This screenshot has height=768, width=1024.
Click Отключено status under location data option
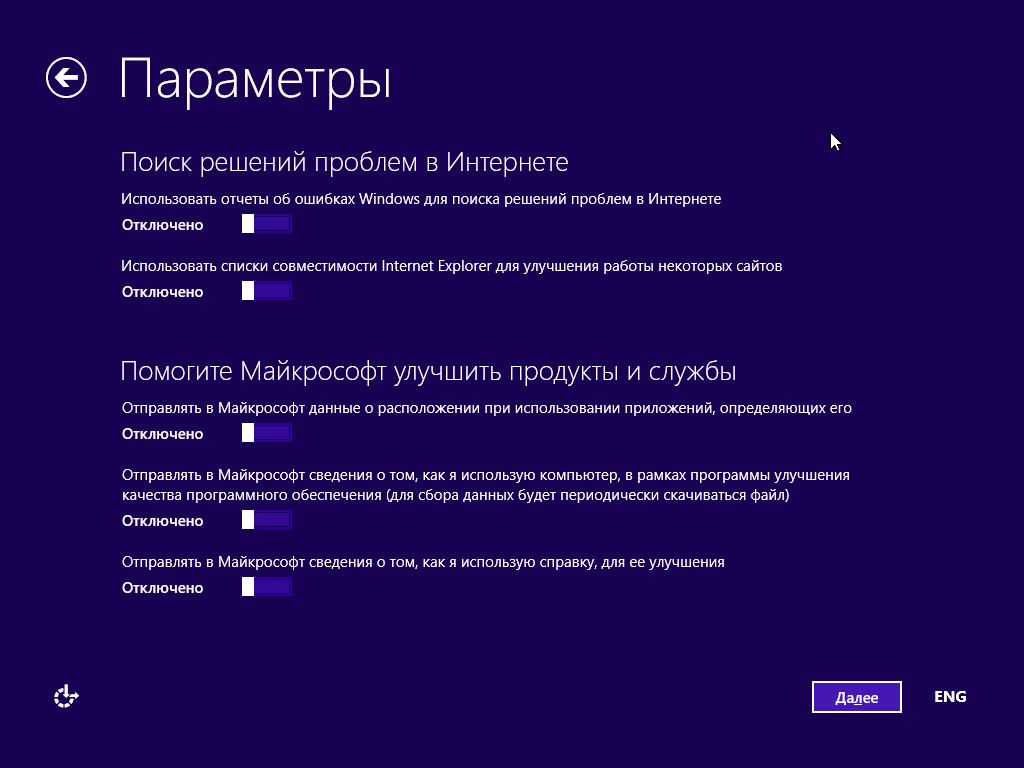tap(162, 434)
